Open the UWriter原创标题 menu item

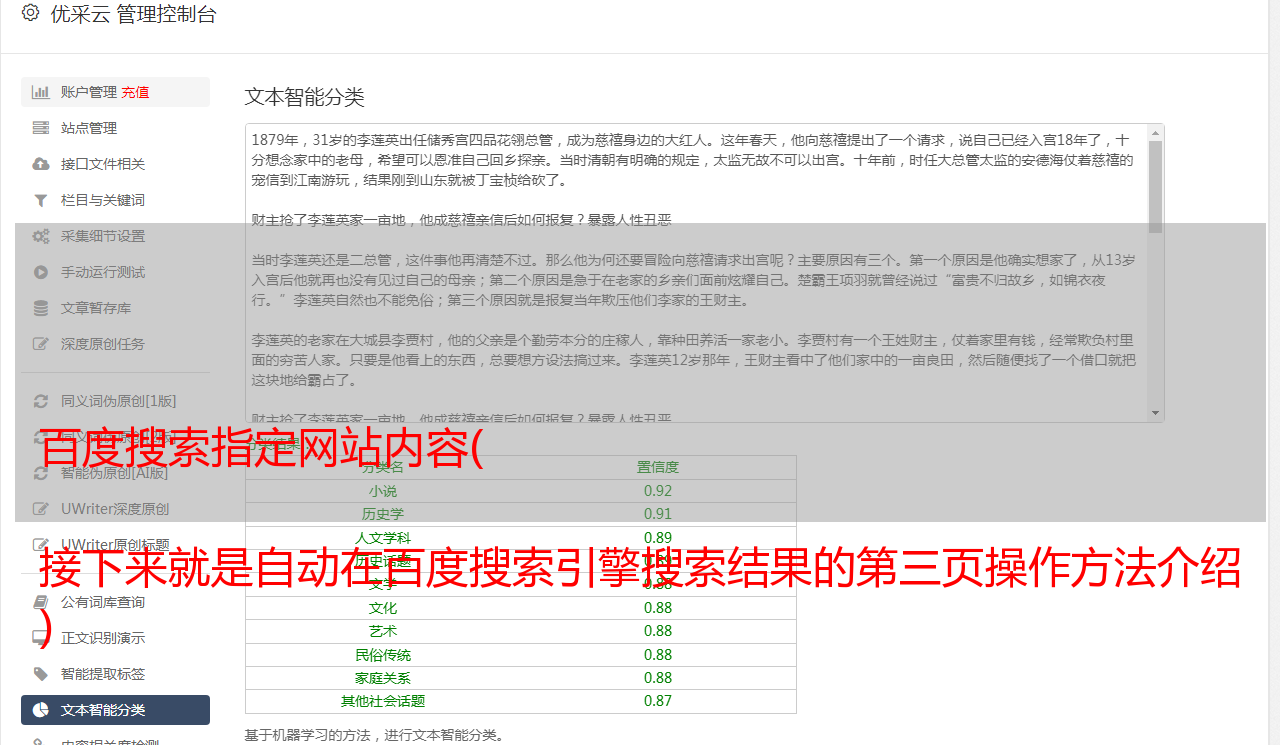[x=115, y=545]
